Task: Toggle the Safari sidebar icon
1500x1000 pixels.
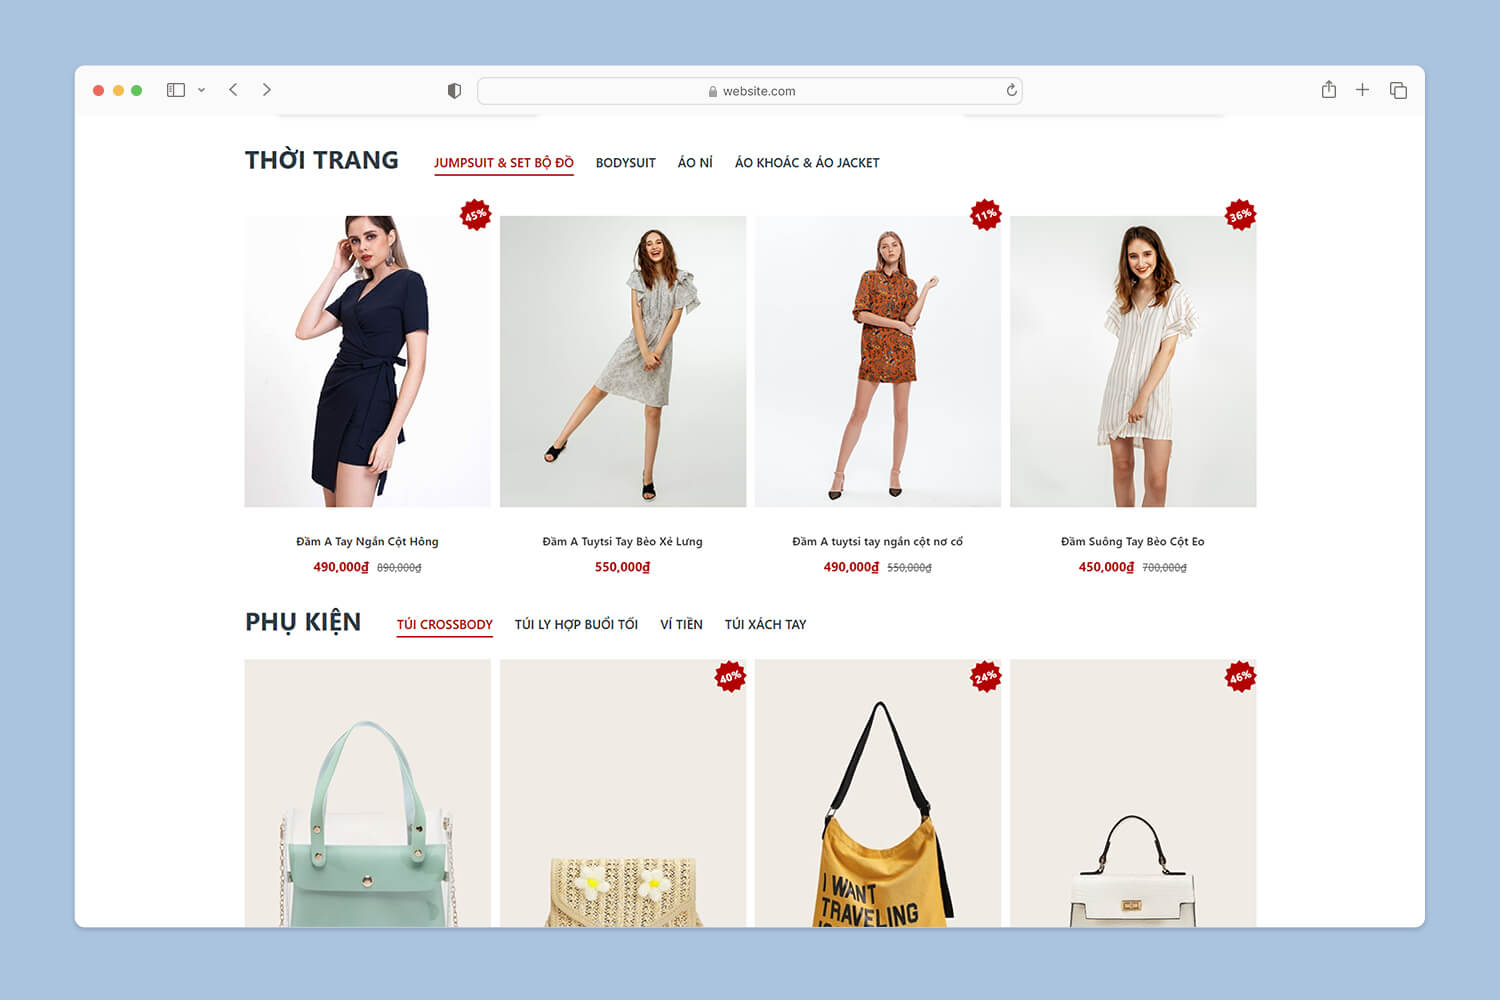Action: (176, 90)
